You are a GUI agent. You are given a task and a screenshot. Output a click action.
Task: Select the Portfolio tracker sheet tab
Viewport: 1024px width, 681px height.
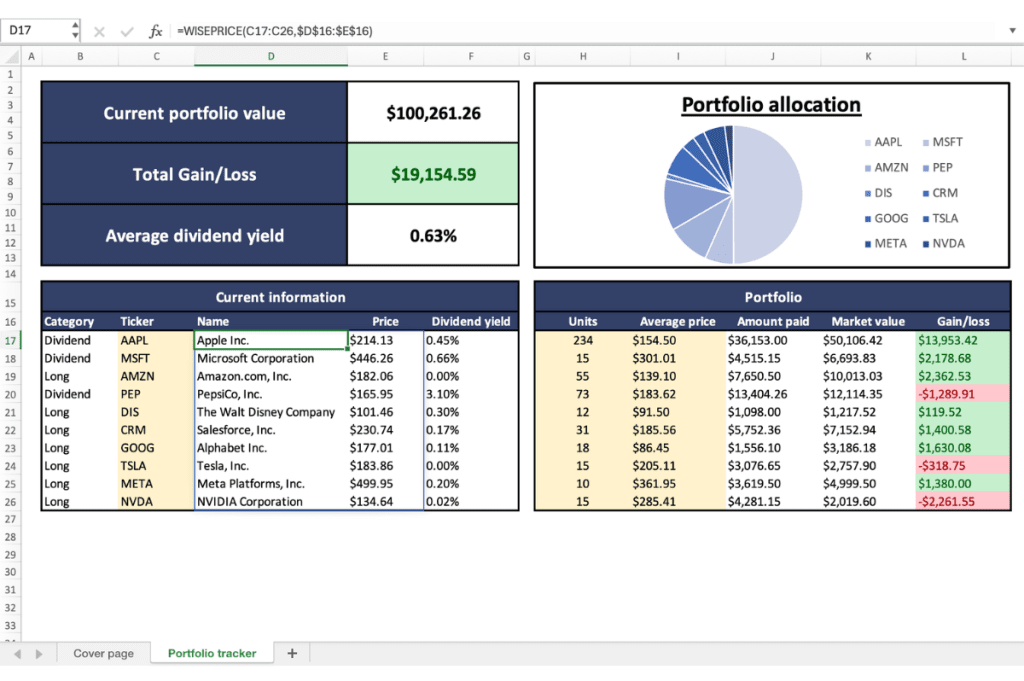(212, 653)
